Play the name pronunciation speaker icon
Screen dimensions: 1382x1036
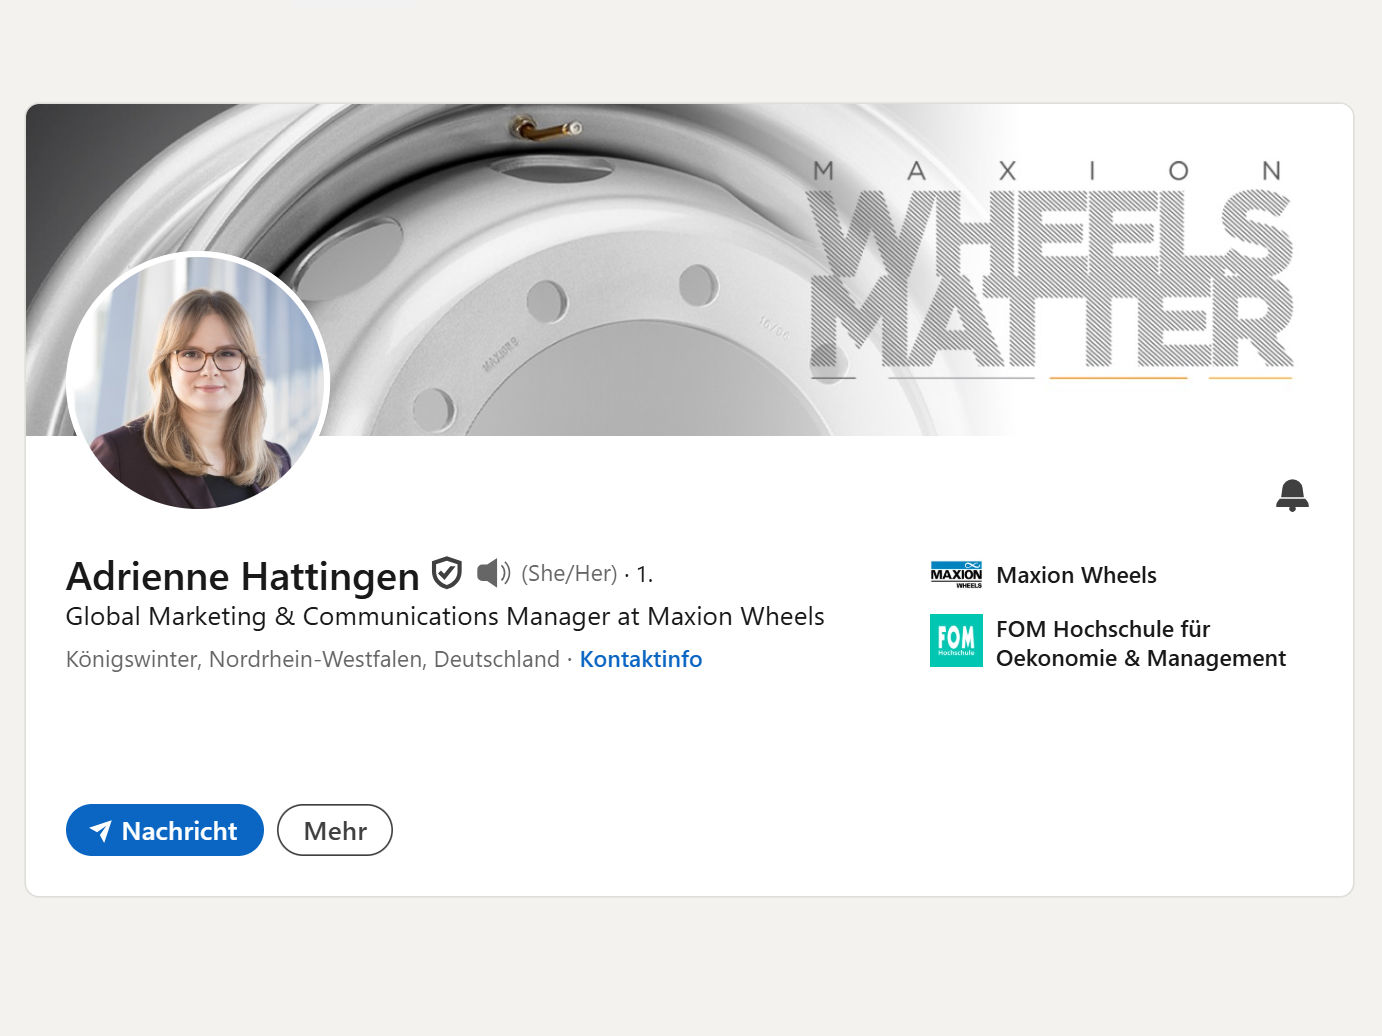493,573
